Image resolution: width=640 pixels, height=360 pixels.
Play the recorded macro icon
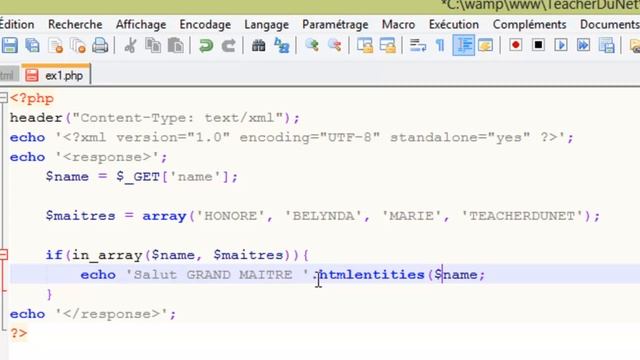(x=561, y=45)
